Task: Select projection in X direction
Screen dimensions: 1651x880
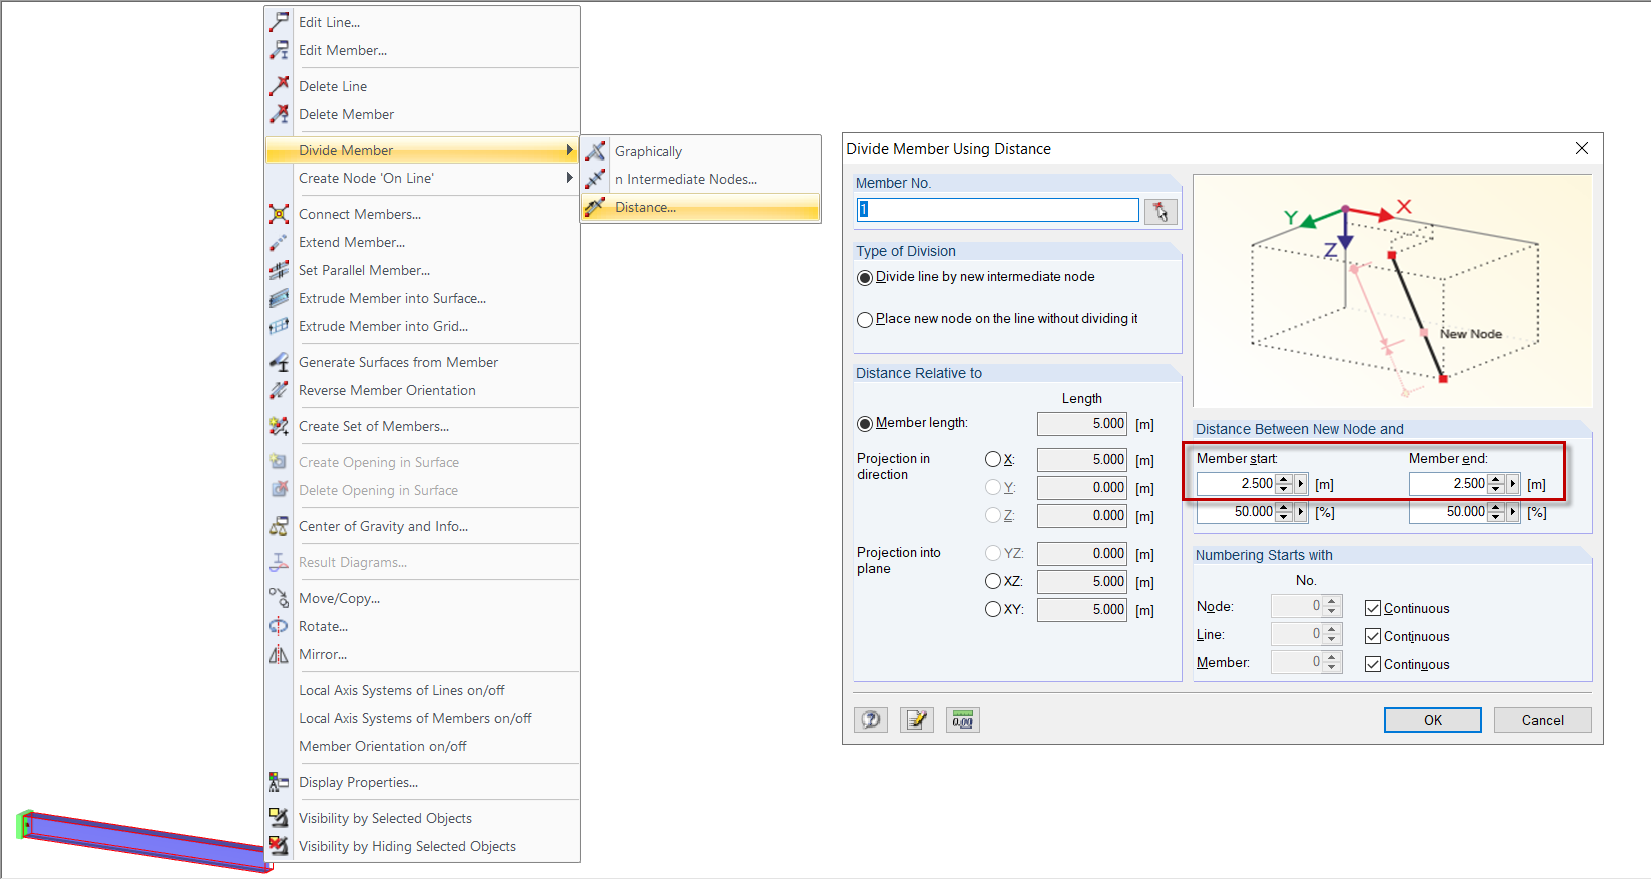Action: tap(993, 459)
